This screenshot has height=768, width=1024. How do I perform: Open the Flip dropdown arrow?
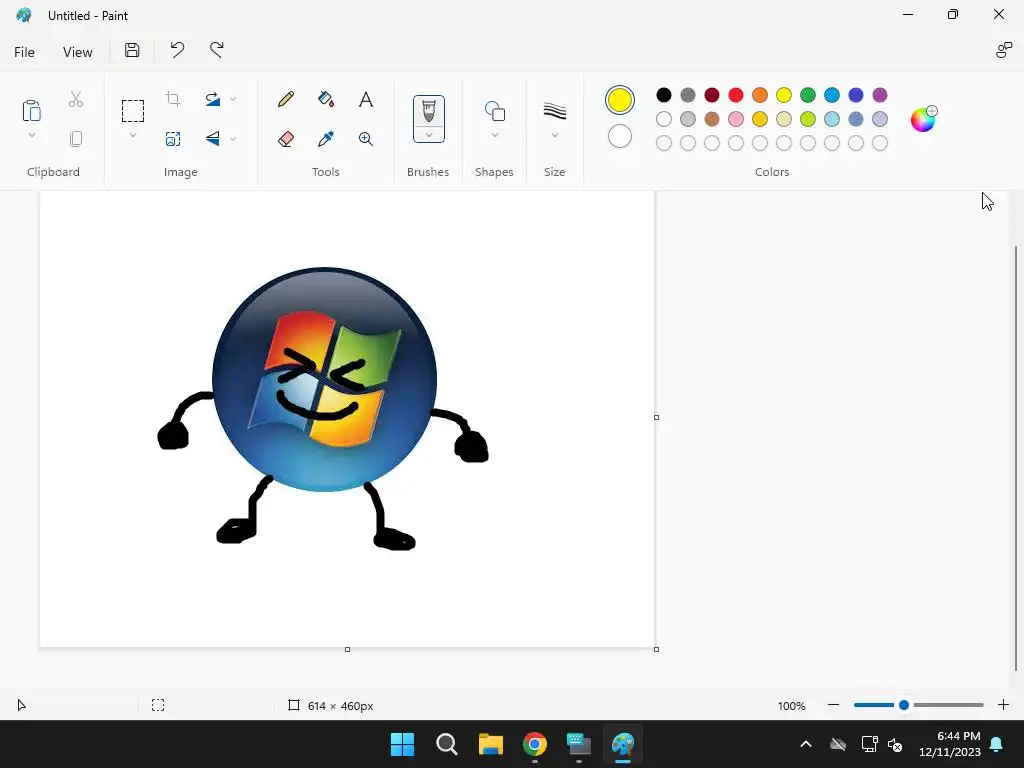point(233,139)
